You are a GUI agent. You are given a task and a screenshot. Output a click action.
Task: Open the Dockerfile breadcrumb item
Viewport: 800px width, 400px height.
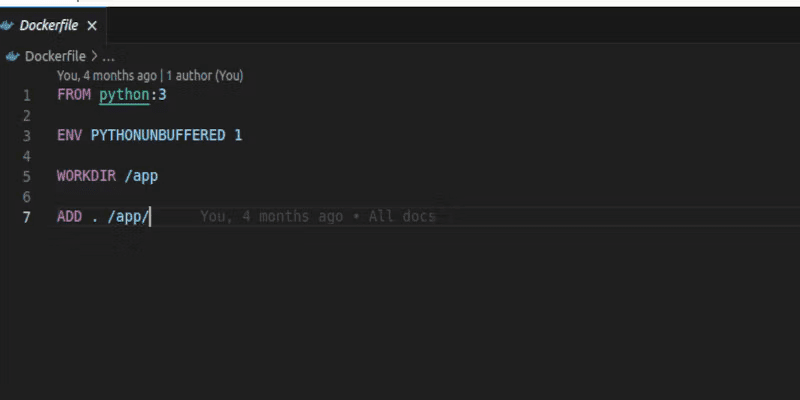(55, 56)
